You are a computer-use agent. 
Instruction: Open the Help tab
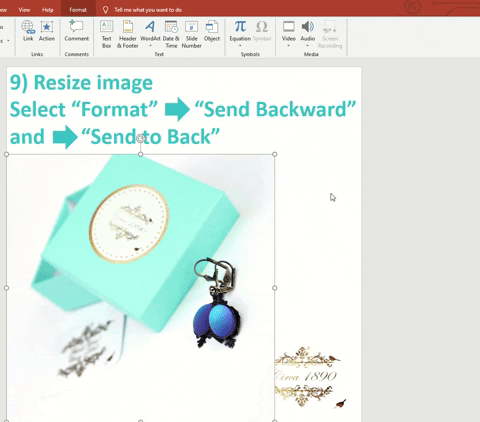pos(47,10)
